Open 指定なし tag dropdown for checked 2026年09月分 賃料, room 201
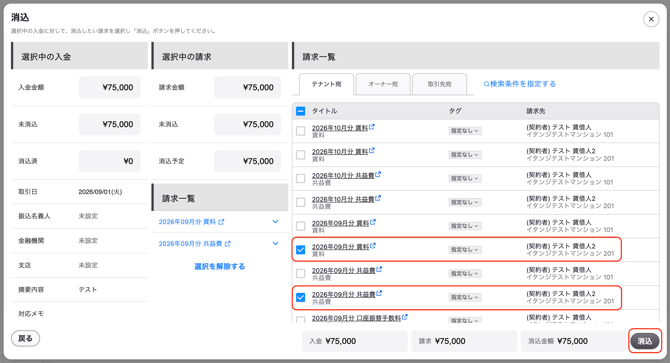 pos(465,250)
